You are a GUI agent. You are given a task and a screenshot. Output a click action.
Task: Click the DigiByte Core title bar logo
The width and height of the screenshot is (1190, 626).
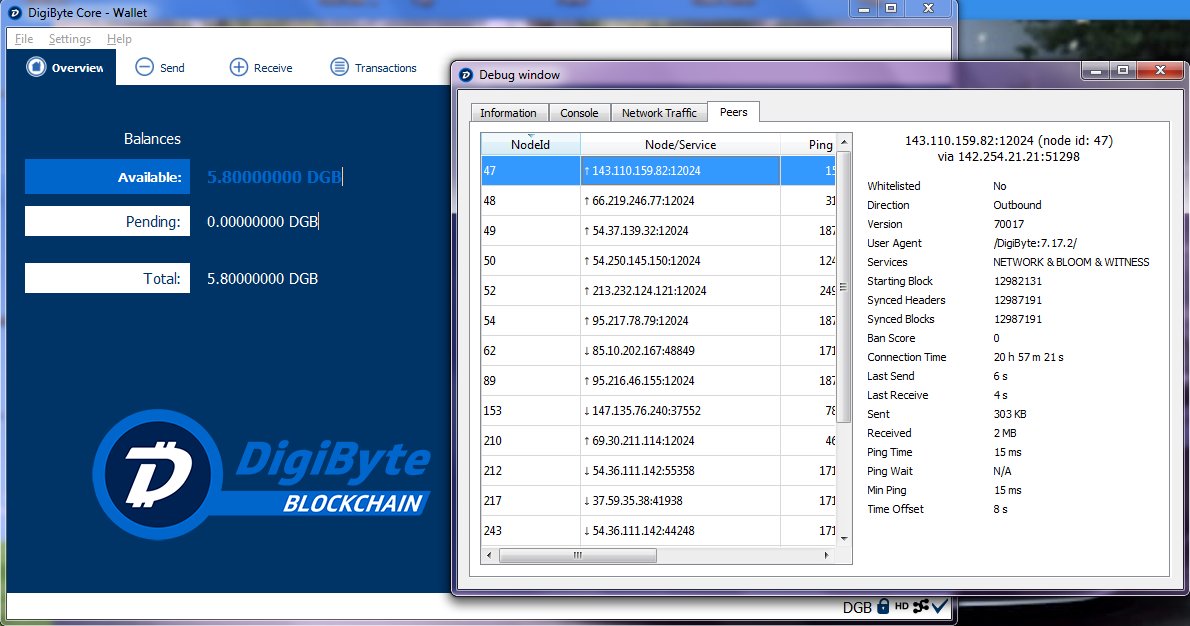[14, 13]
